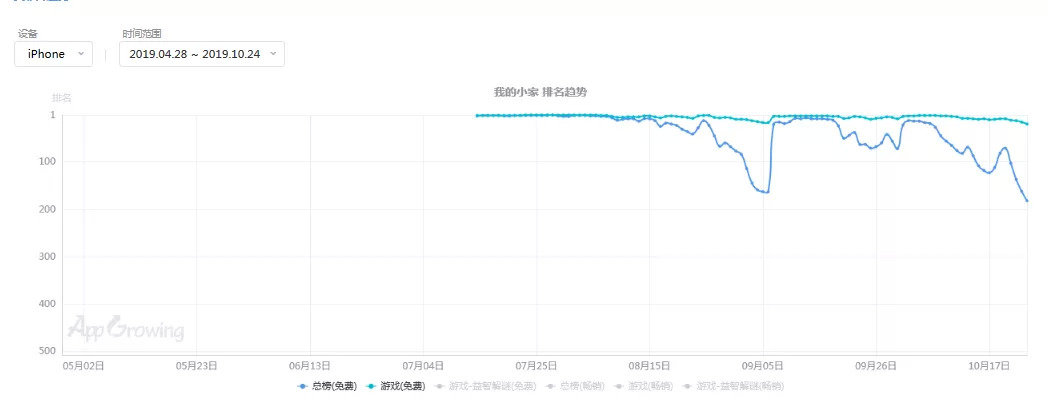This screenshot has width=1048, height=411.
Task: Select the 06月13日 date axis label
Action: [x=310, y=366]
